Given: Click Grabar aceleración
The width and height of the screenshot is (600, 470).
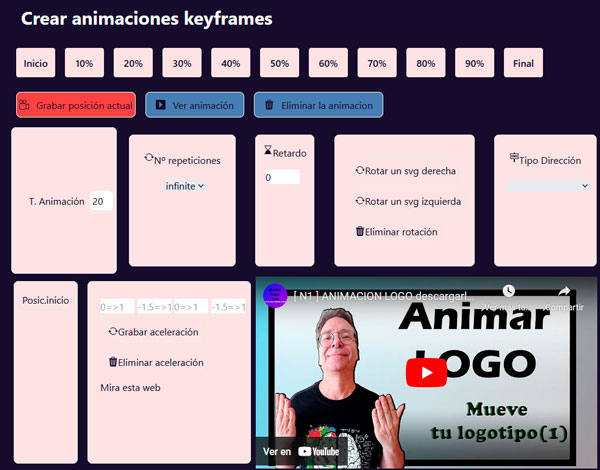Looking at the screenshot, I should 153,332.
